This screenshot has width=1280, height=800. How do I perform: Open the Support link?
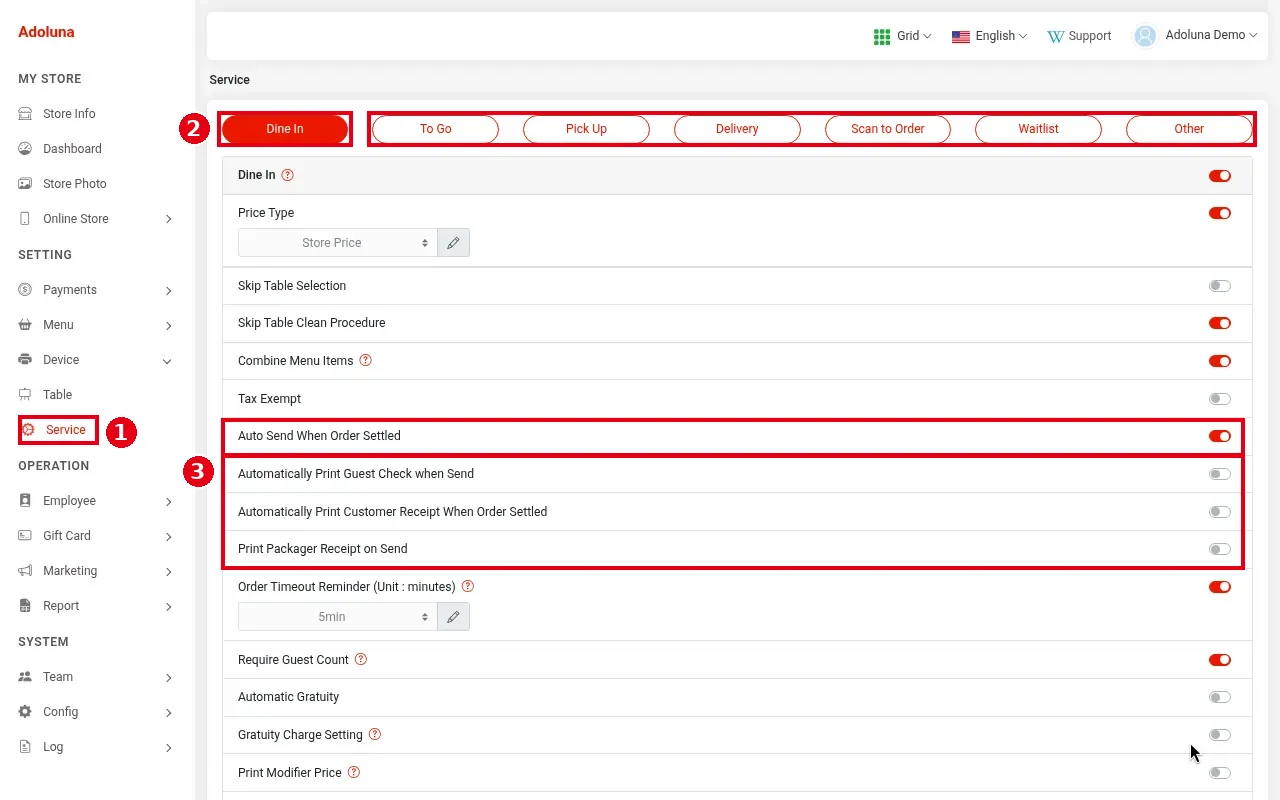tap(1079, 36)
